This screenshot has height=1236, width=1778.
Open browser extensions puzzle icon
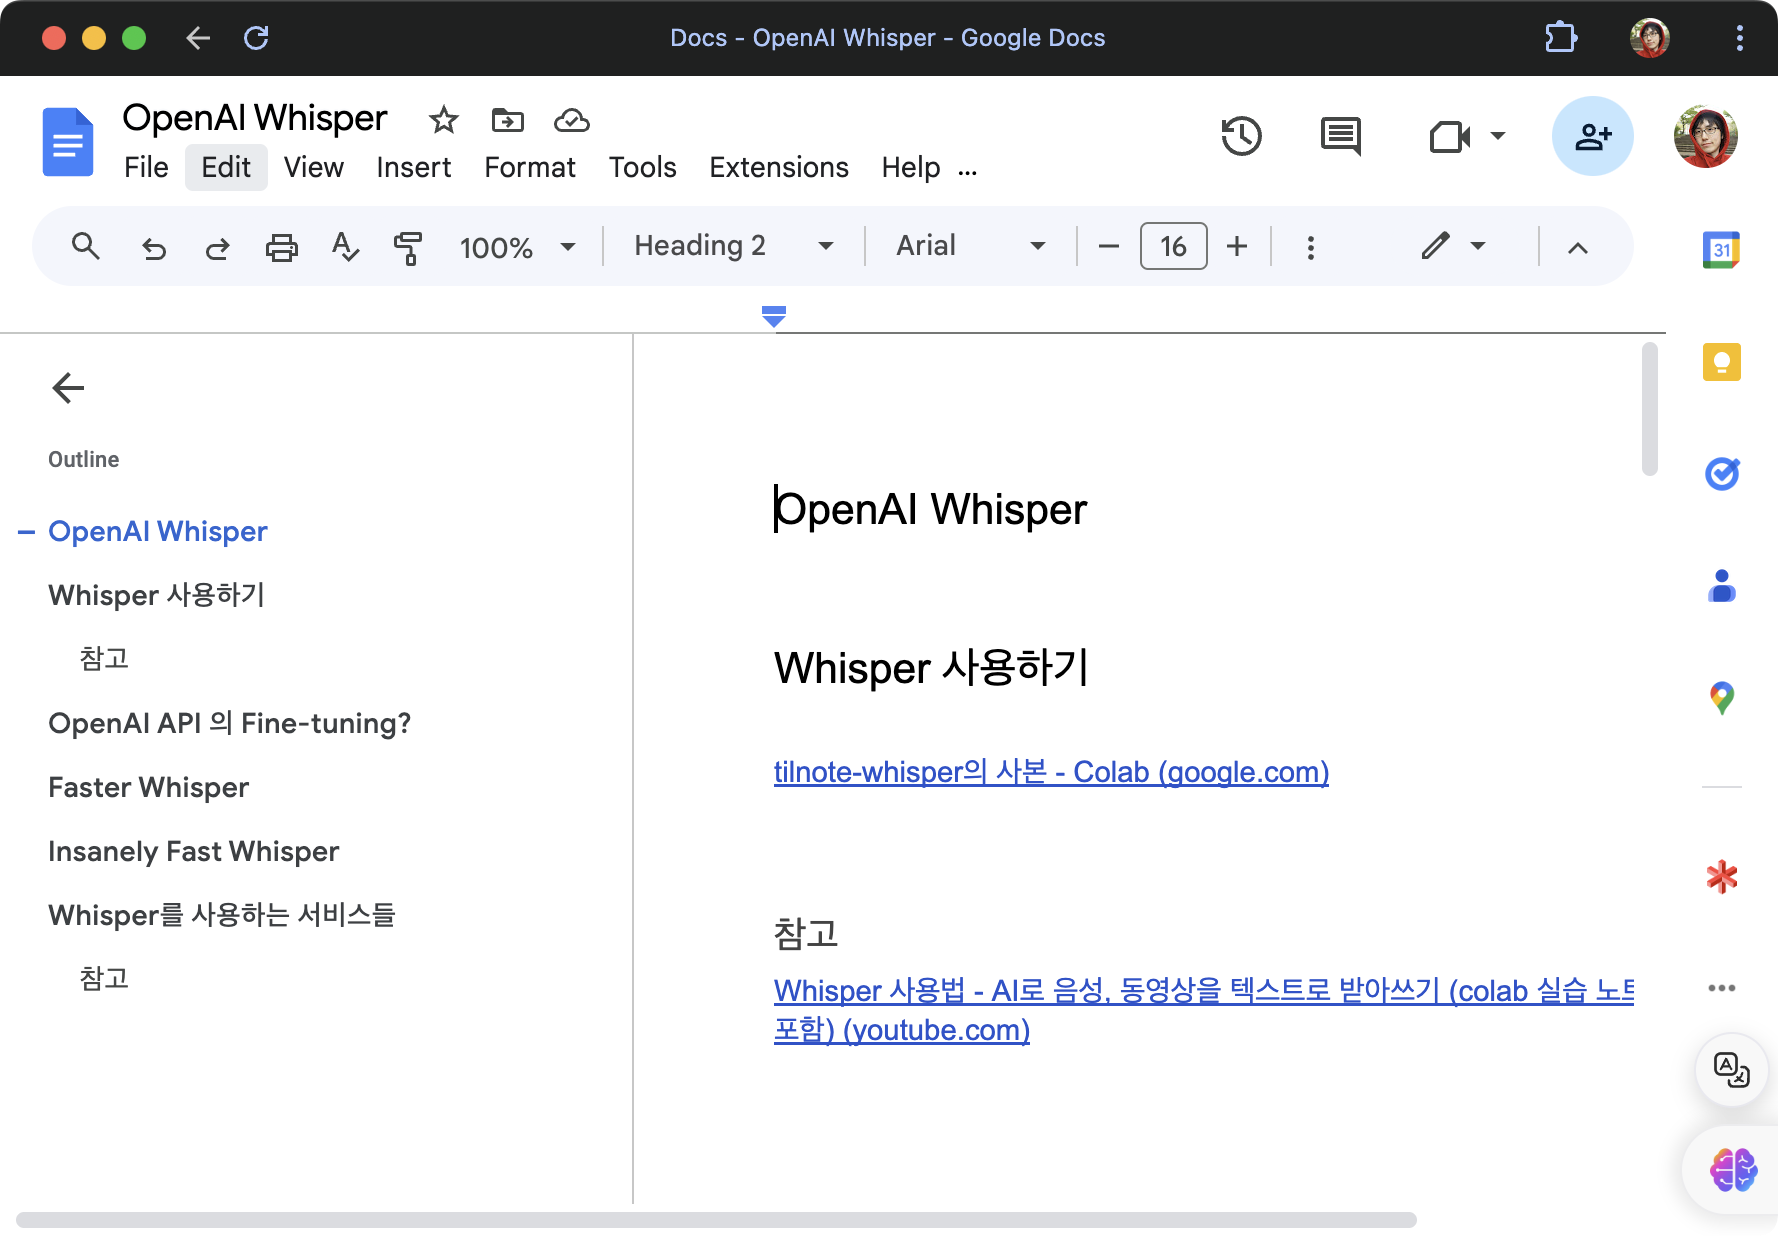1560,38
